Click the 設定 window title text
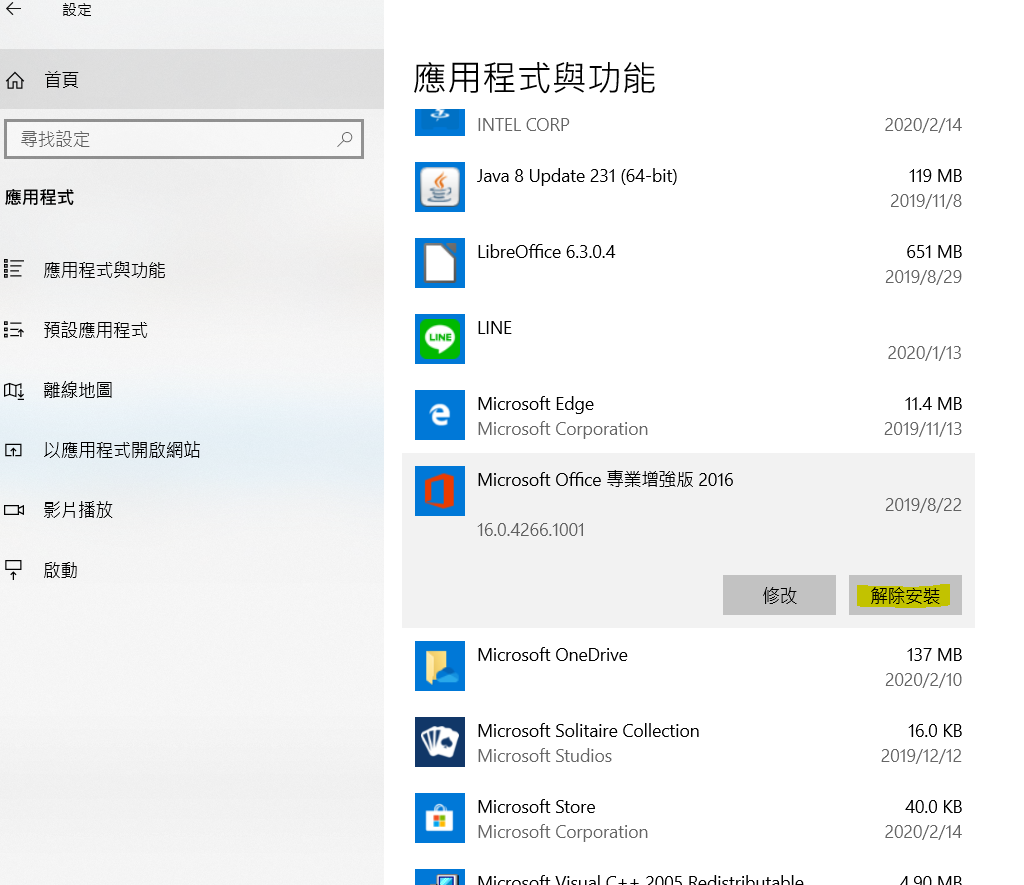 point(77,10)
